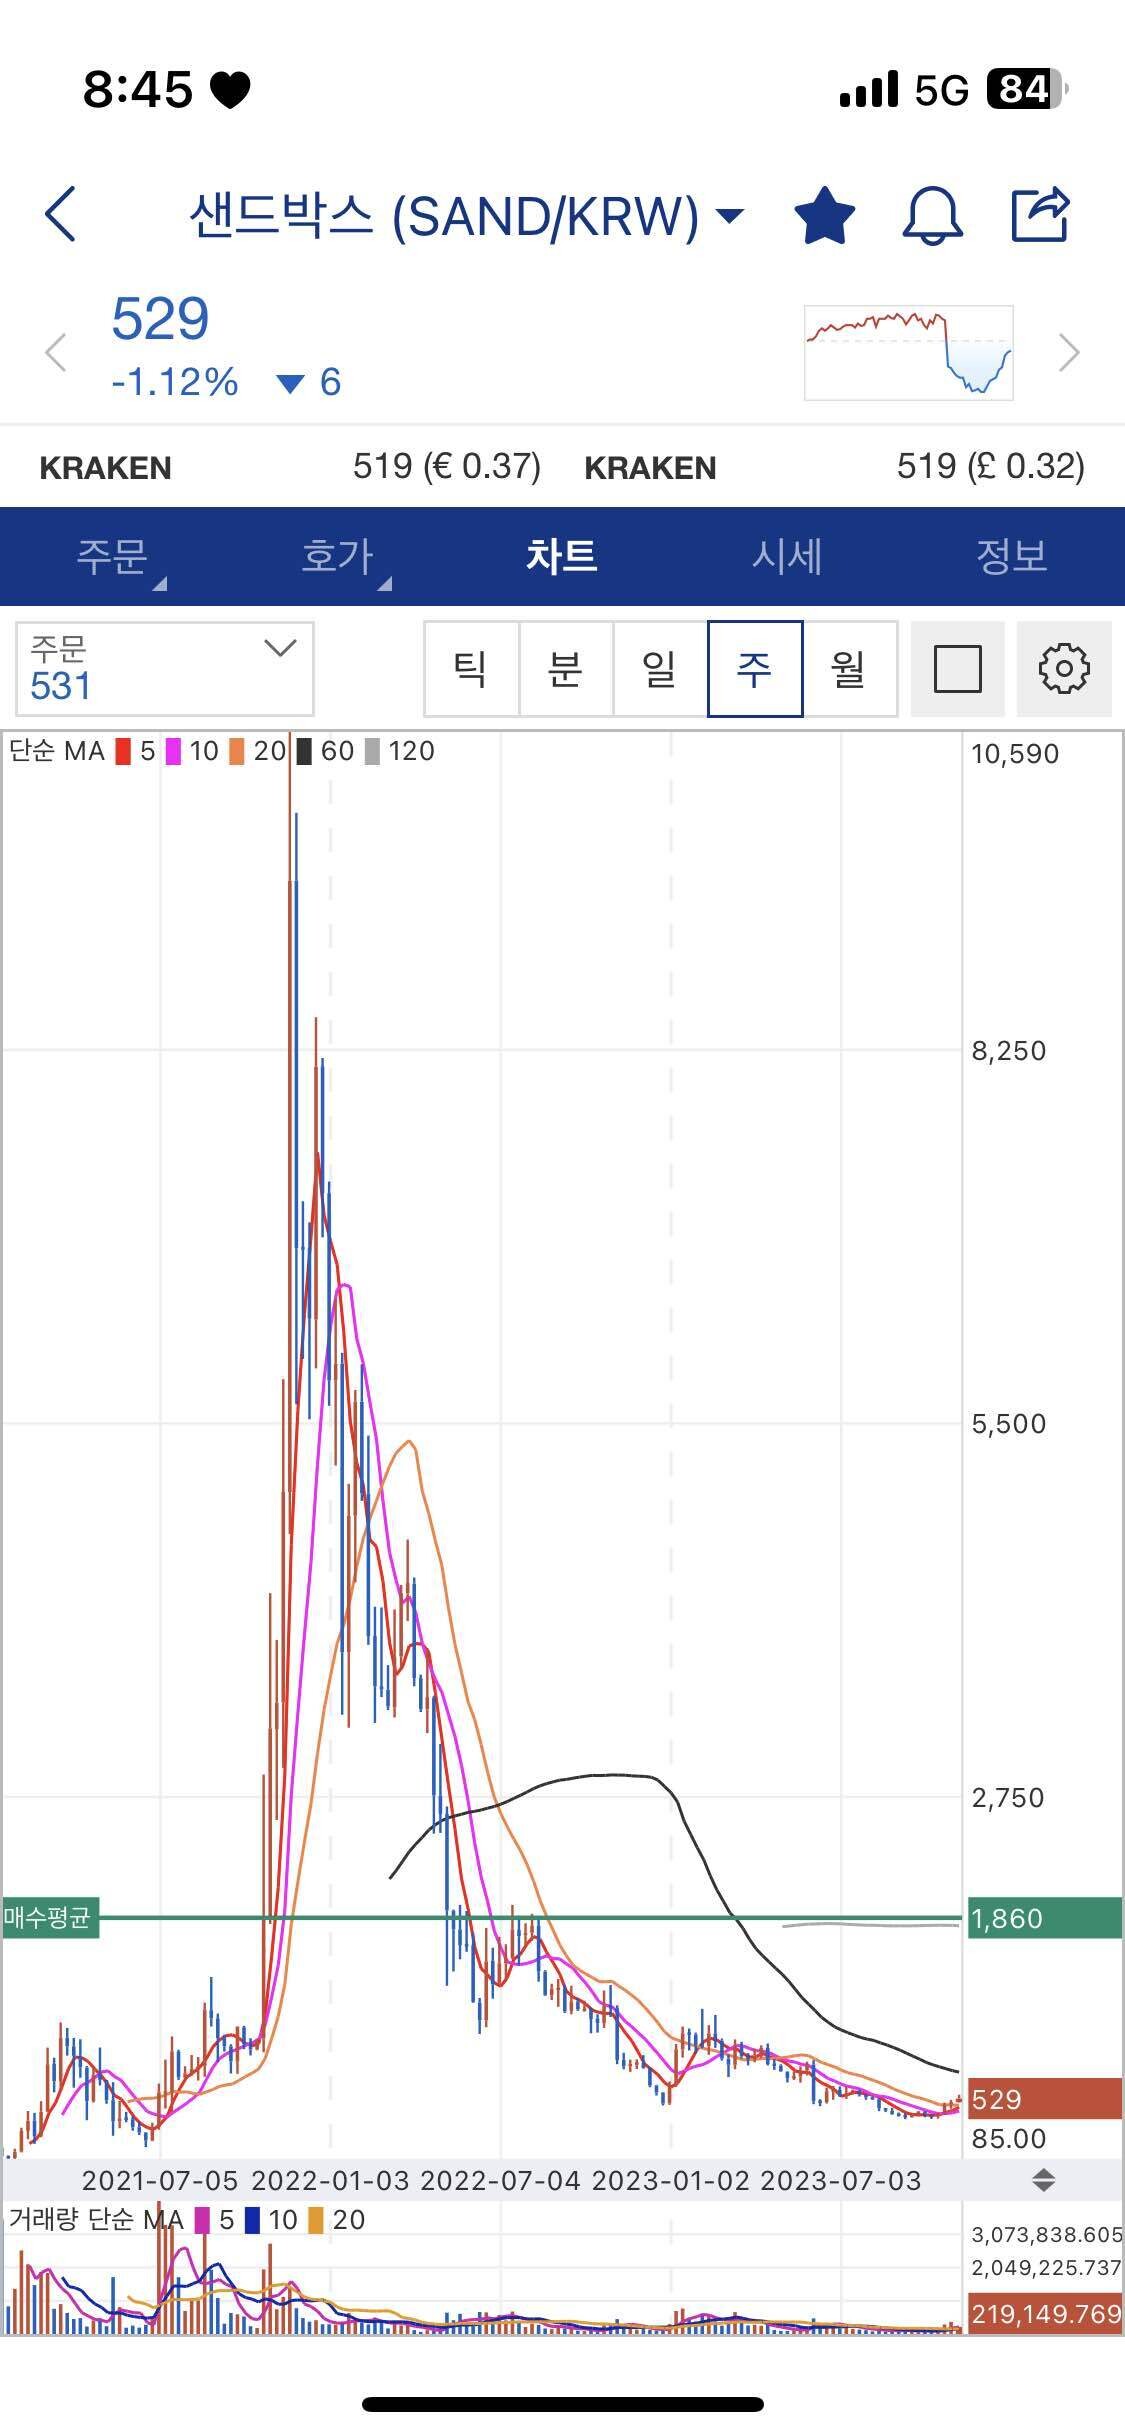Tap the mini price chart thumbnail
1125x2436 pixels.
(x=908, y=353)
